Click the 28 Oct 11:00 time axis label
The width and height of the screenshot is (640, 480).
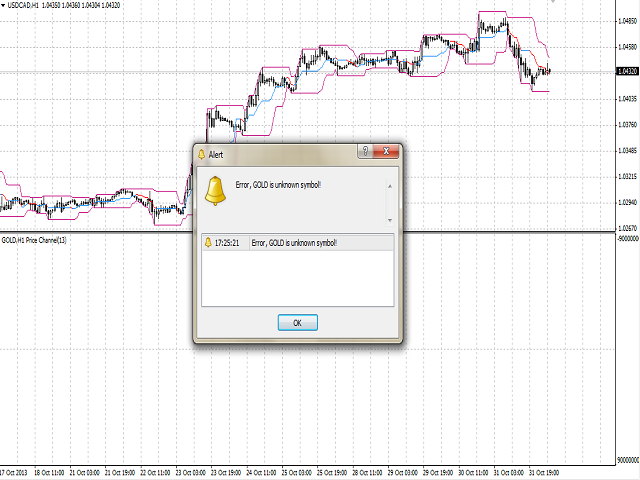[367, 473]
